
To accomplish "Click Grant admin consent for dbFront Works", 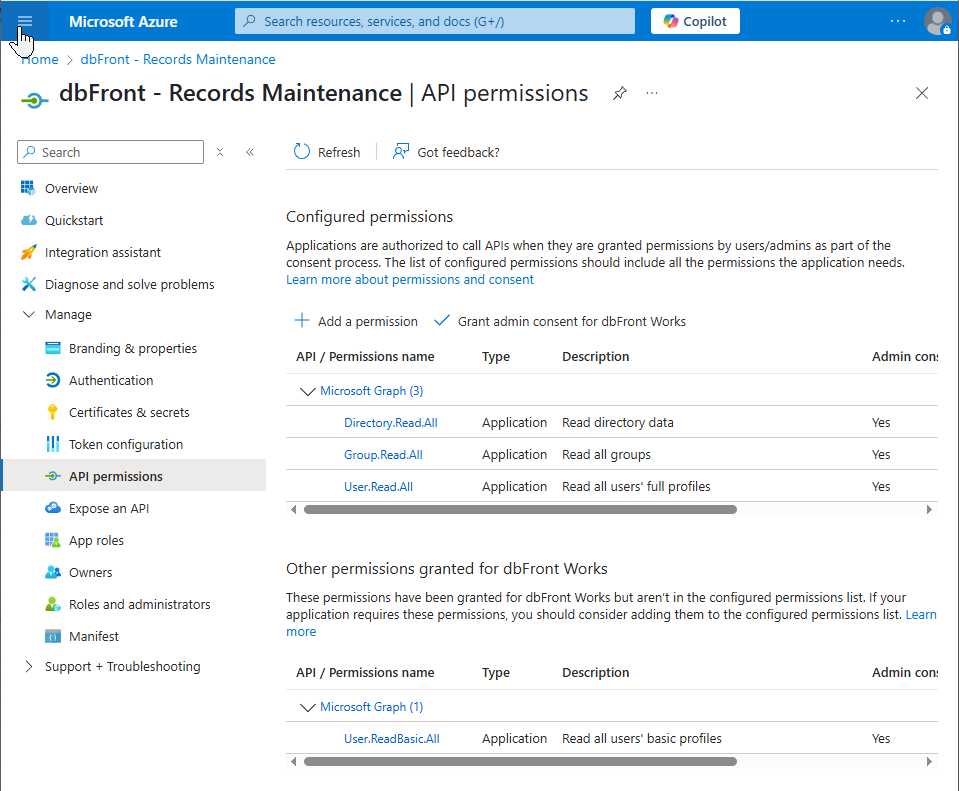I will click(560, 321).
